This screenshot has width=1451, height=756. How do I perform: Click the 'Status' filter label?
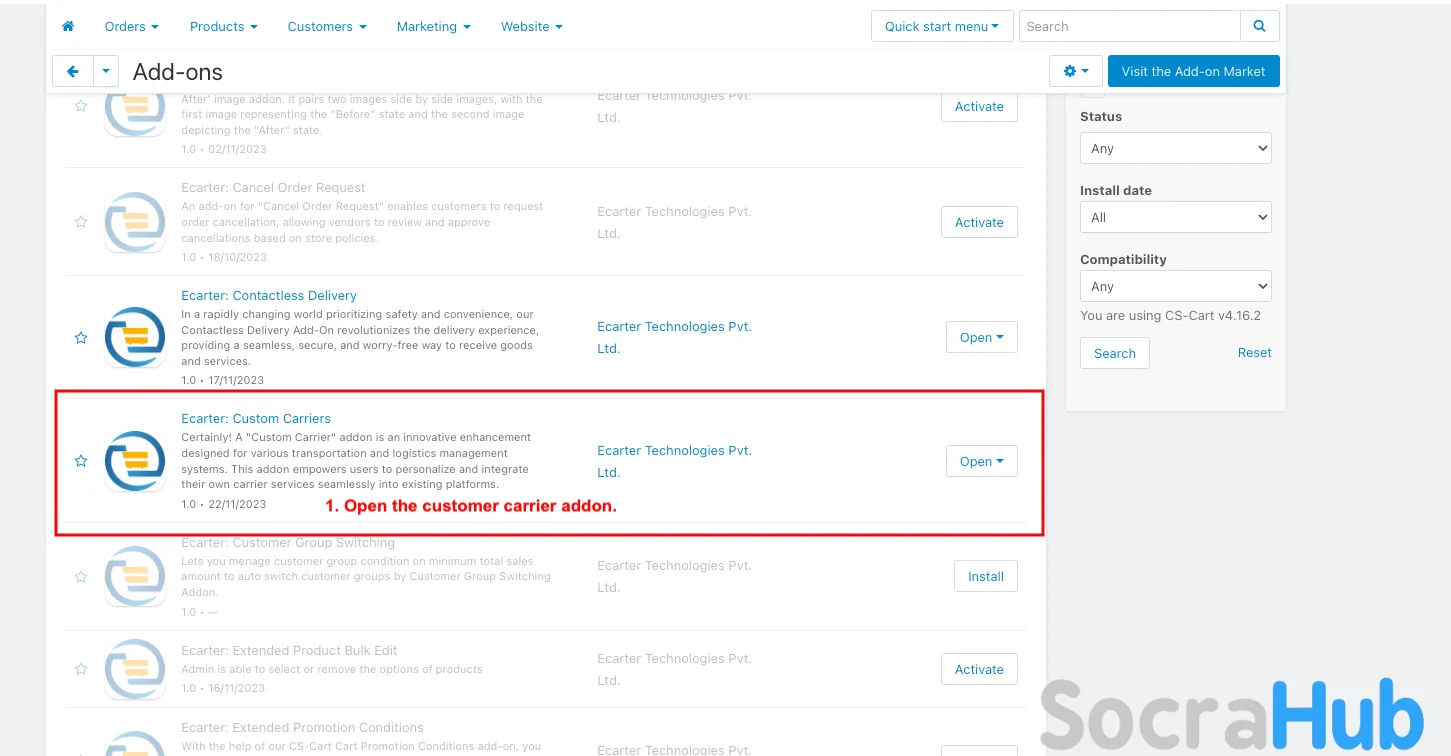1101,116
